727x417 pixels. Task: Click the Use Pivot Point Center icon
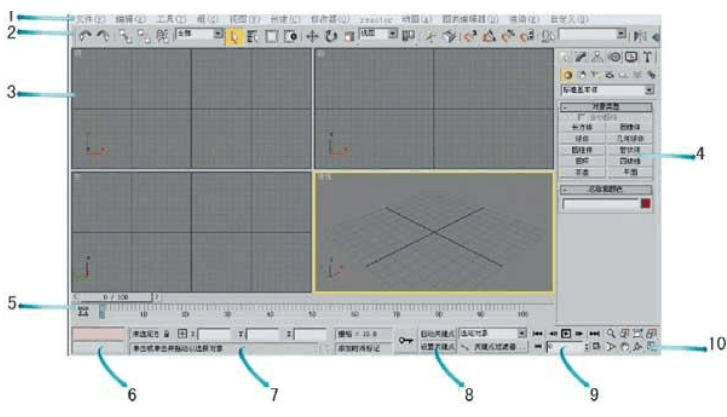point(408,36)
